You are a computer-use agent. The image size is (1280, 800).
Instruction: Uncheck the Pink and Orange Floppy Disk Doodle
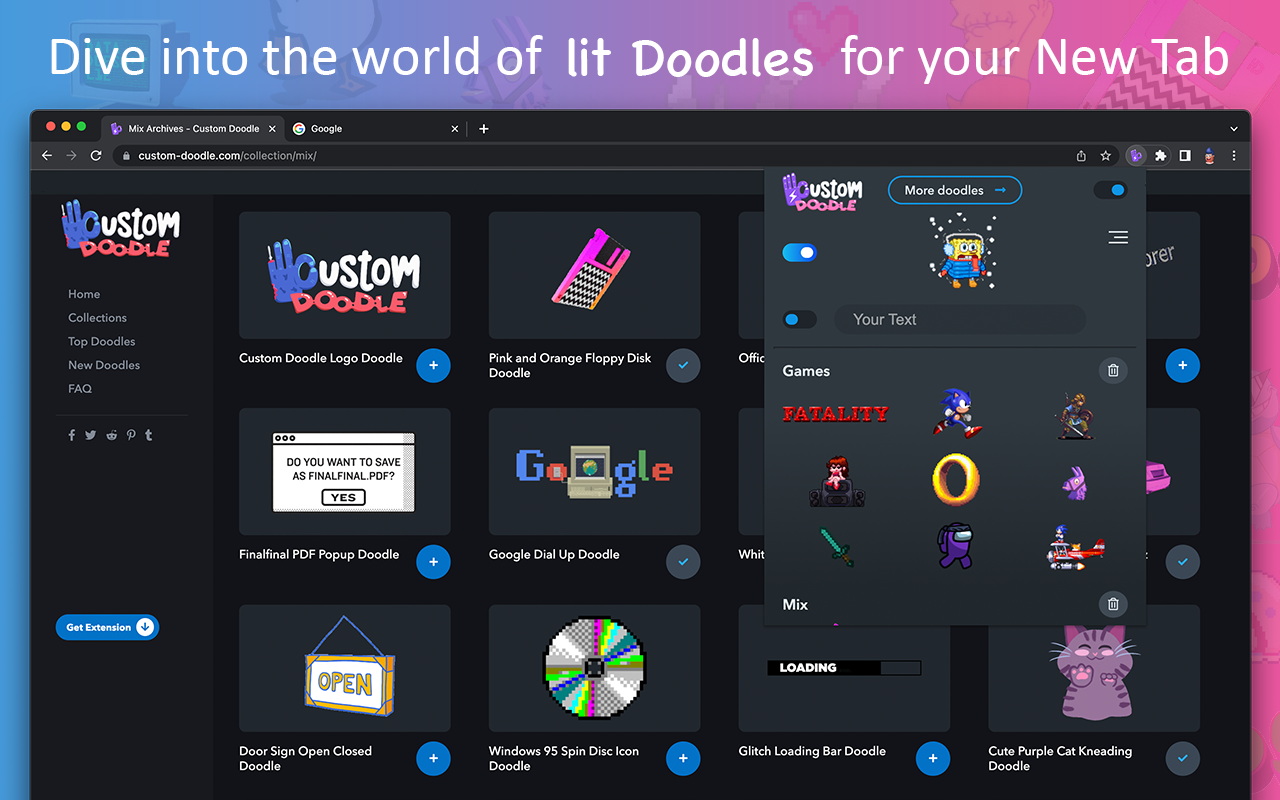(x=683, y=366)
